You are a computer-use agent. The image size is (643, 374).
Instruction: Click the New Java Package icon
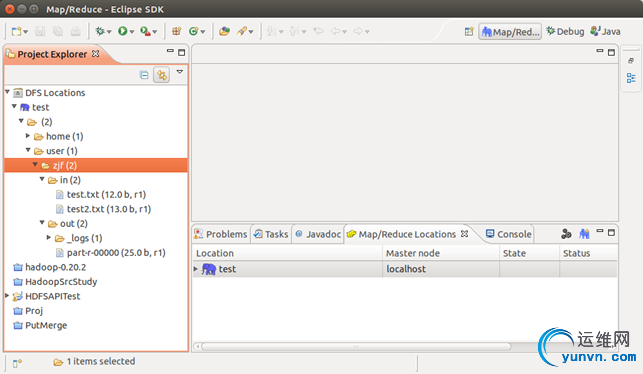pos(177,31)
